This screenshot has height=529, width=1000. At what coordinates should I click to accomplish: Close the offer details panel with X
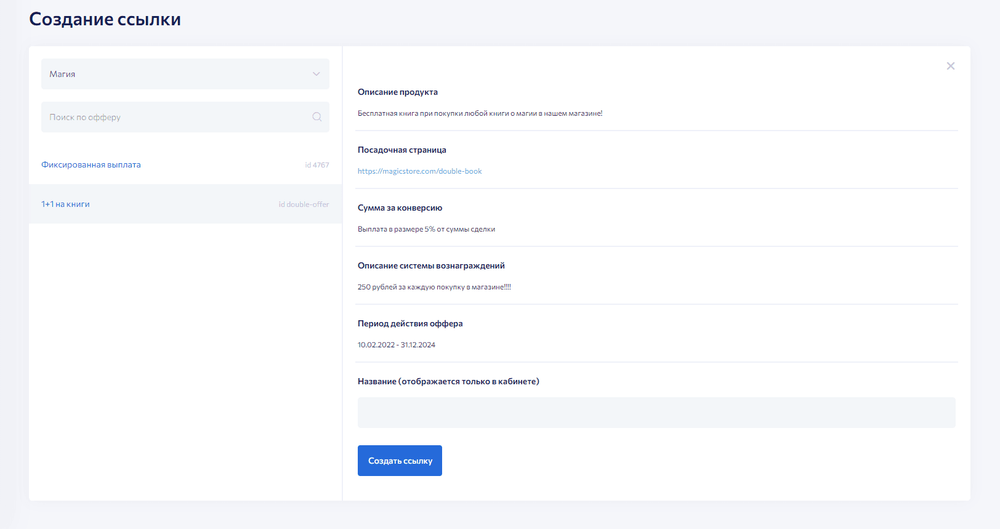click(950, 66)
